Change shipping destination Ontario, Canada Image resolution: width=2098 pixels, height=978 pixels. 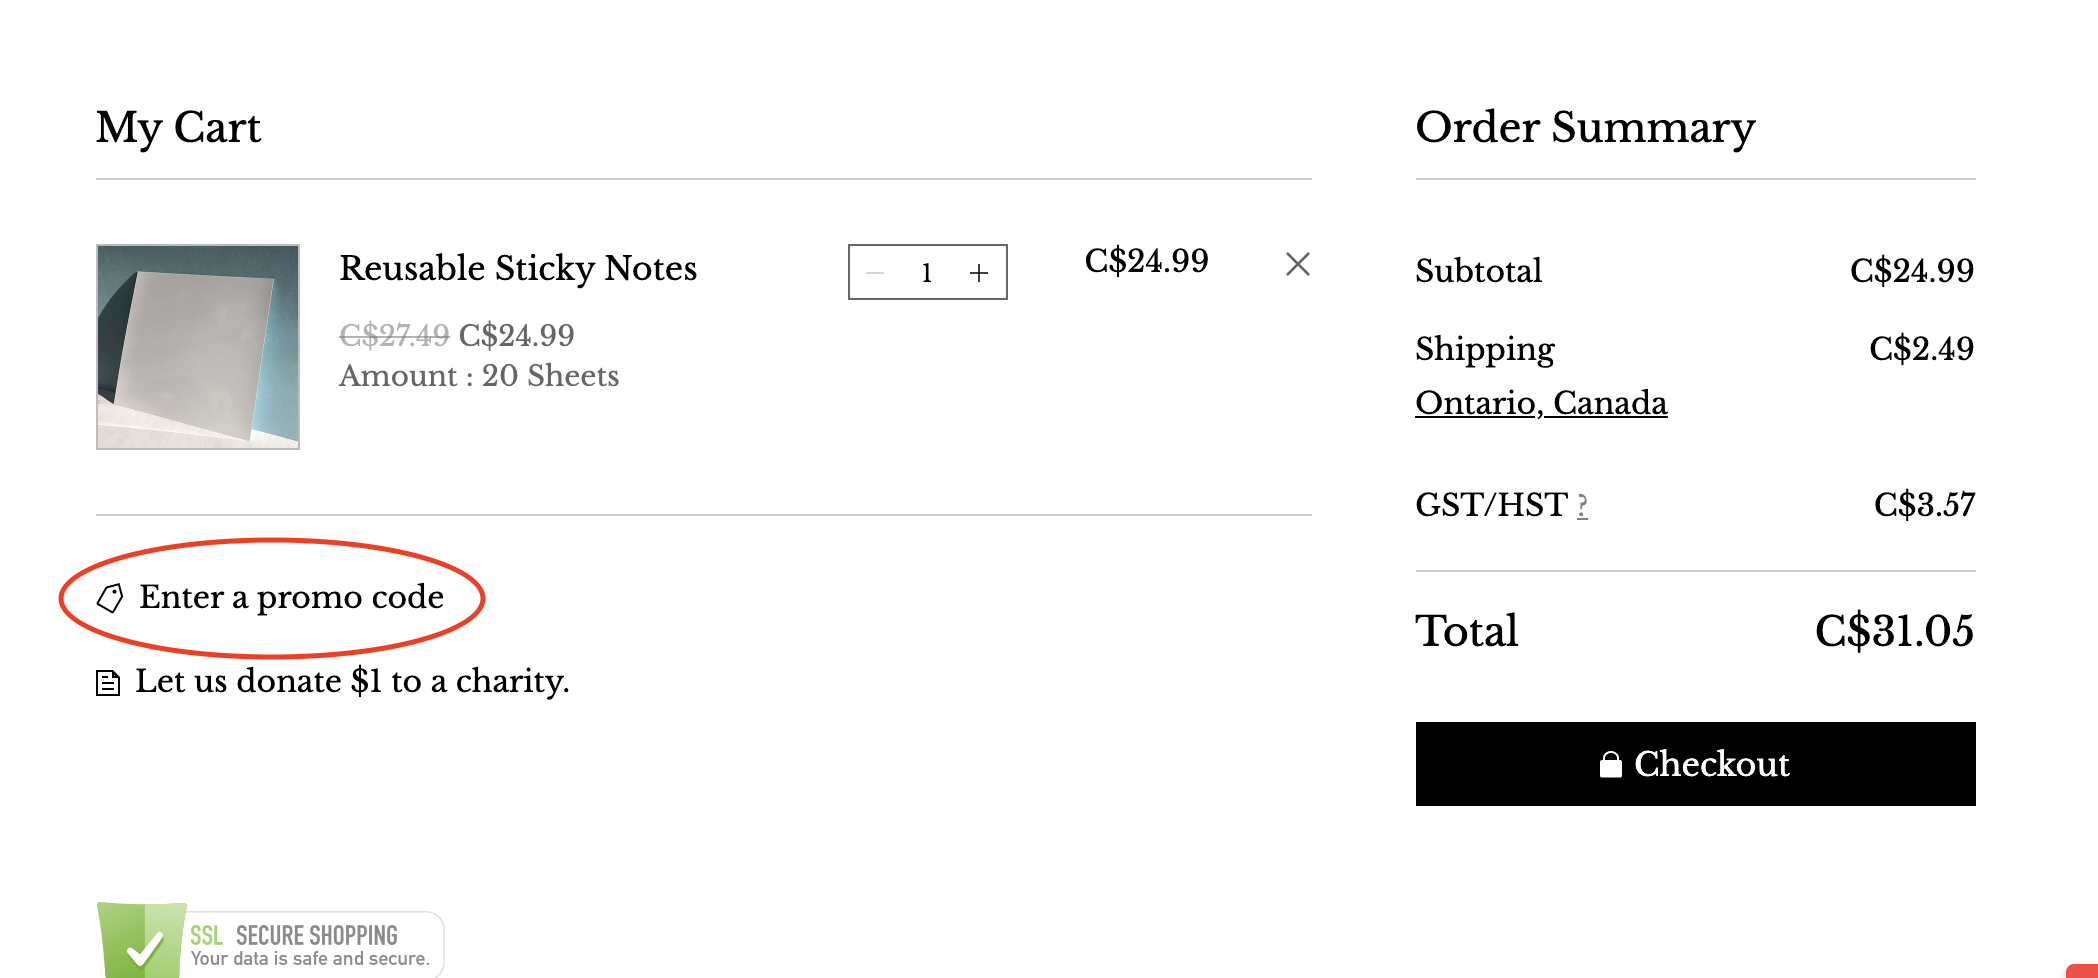[x=1541, y=403]
